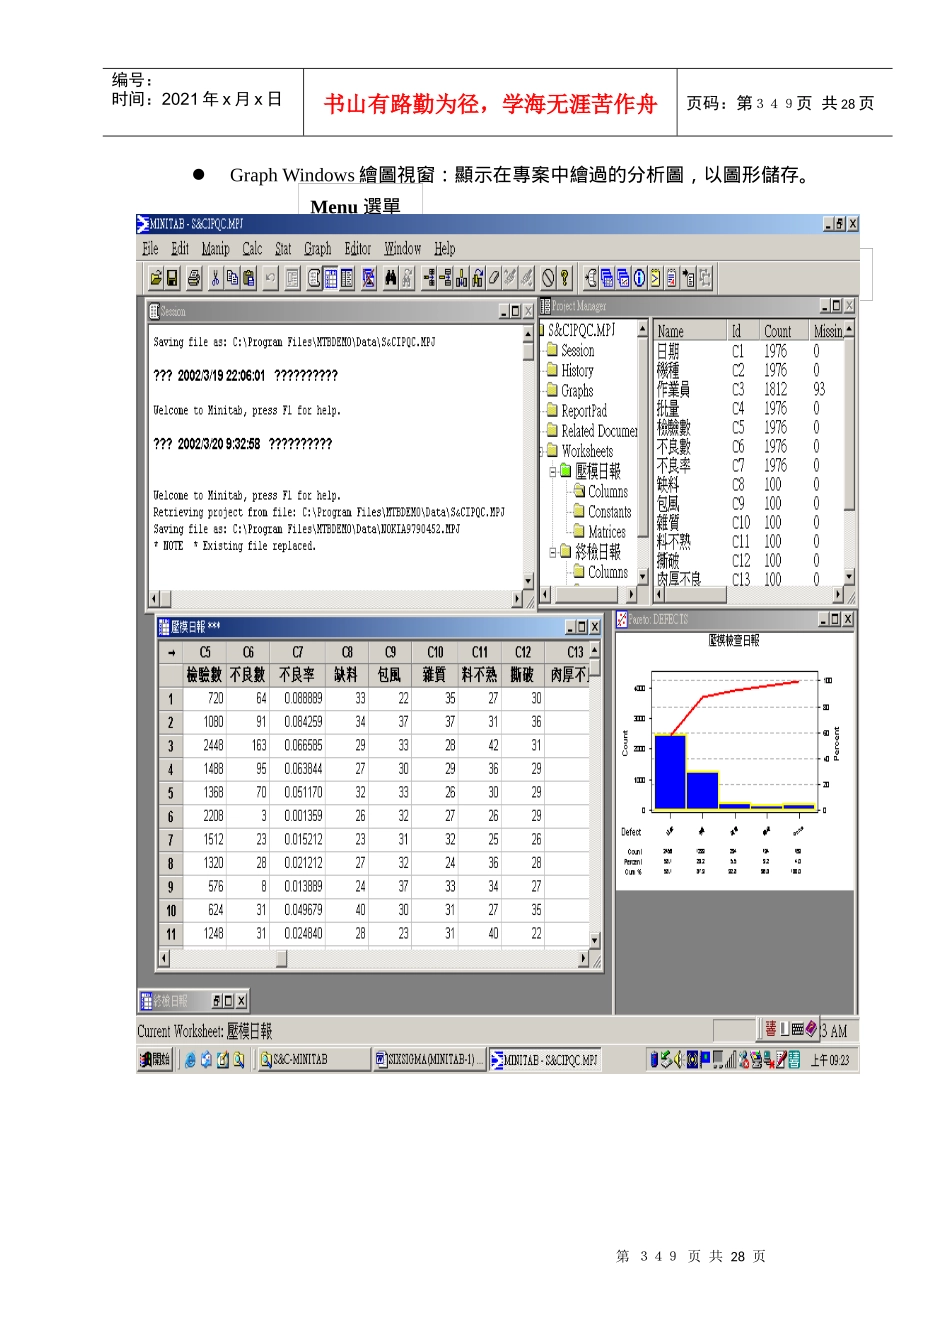Click the worksheet horizontal scroll right arrow

[584, 958]
